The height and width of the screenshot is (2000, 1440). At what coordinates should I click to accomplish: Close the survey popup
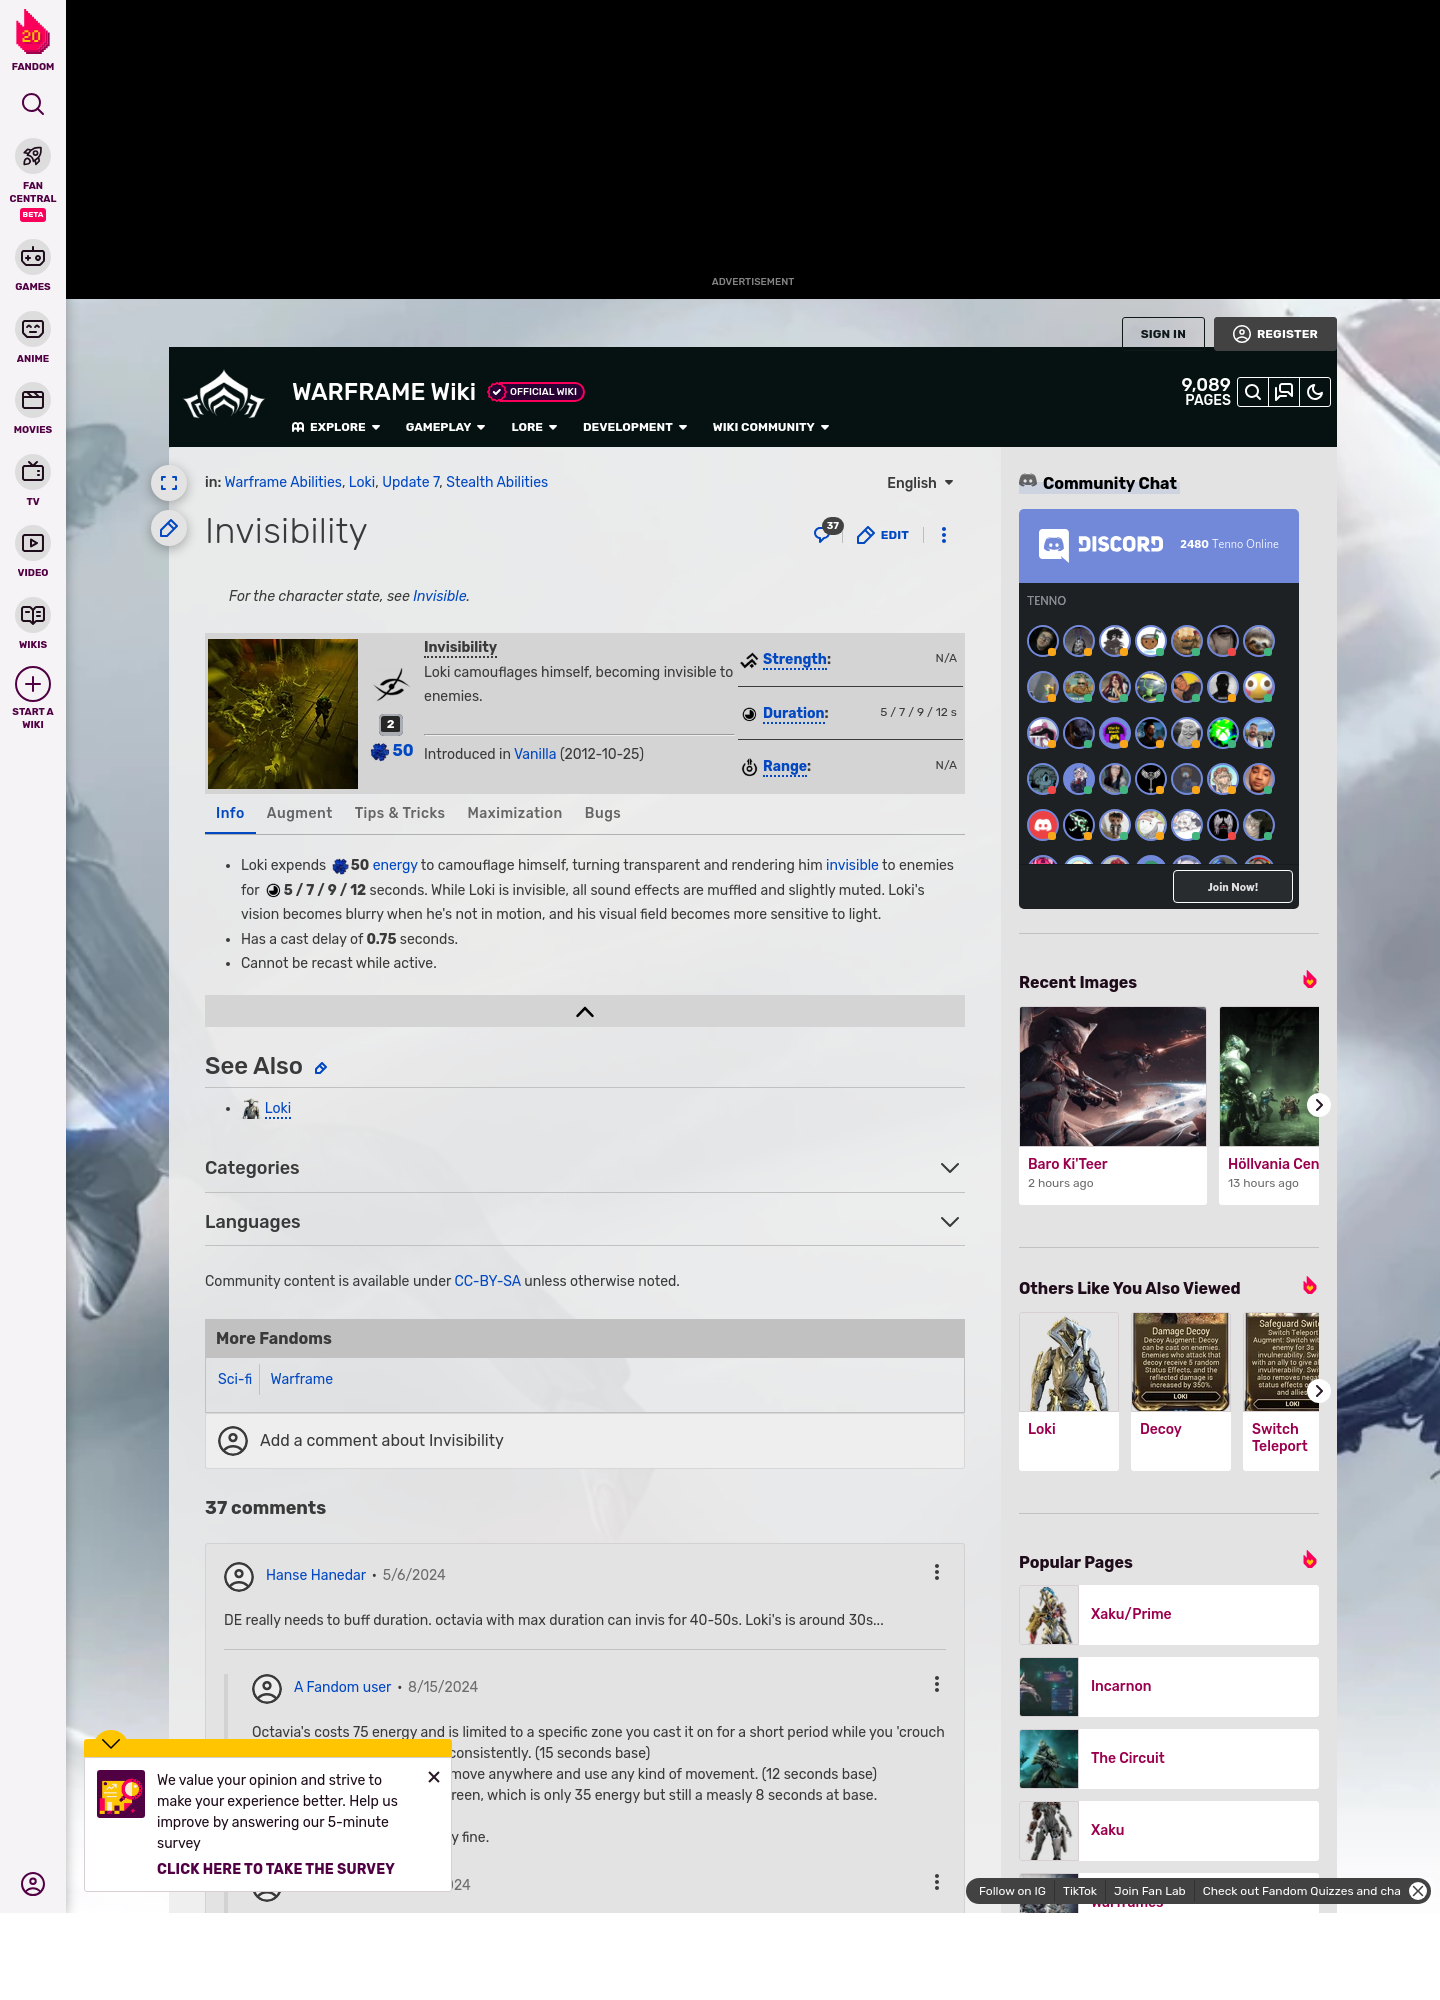pos(434,1777)
